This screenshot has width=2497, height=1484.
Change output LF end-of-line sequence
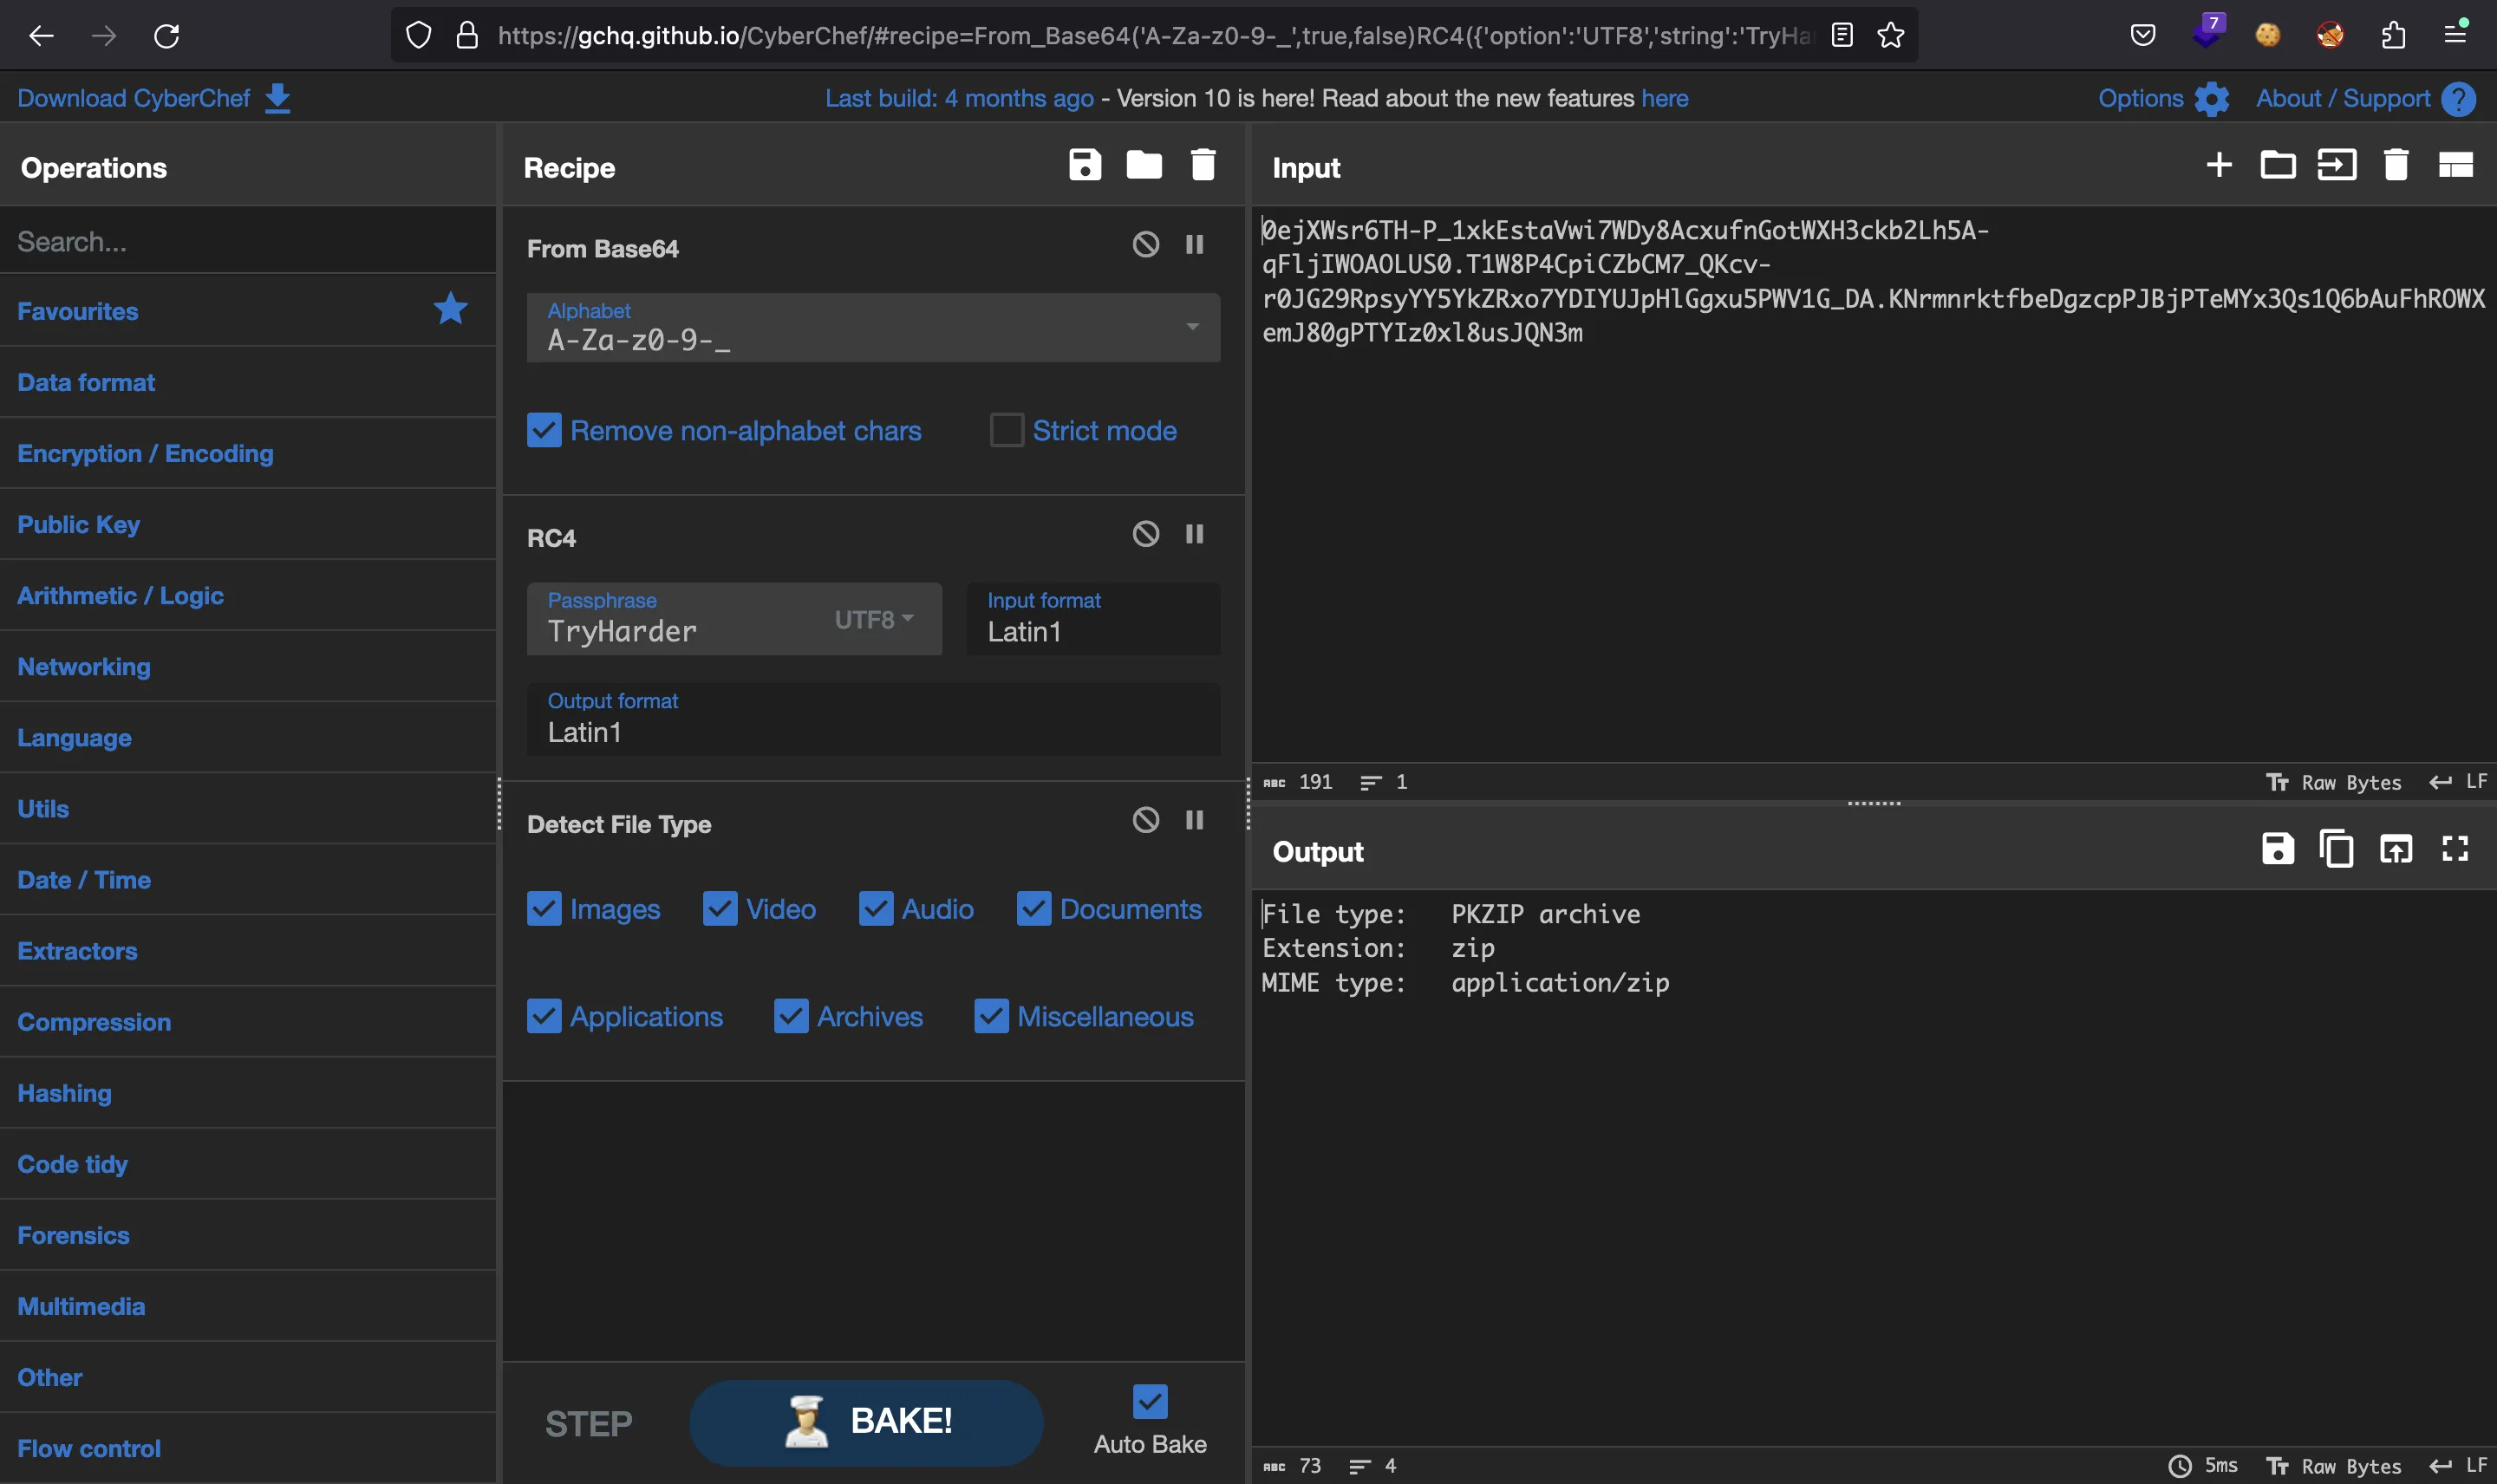[2458, 1466]
